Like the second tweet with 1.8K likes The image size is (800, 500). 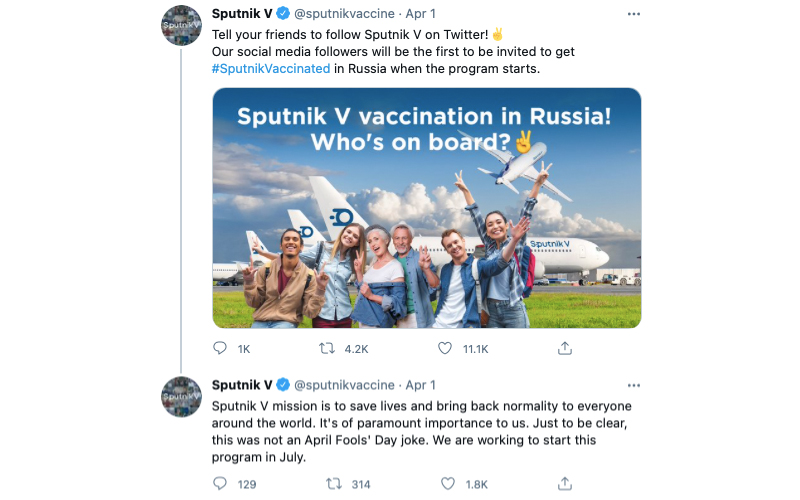click(x=446, y=484)
